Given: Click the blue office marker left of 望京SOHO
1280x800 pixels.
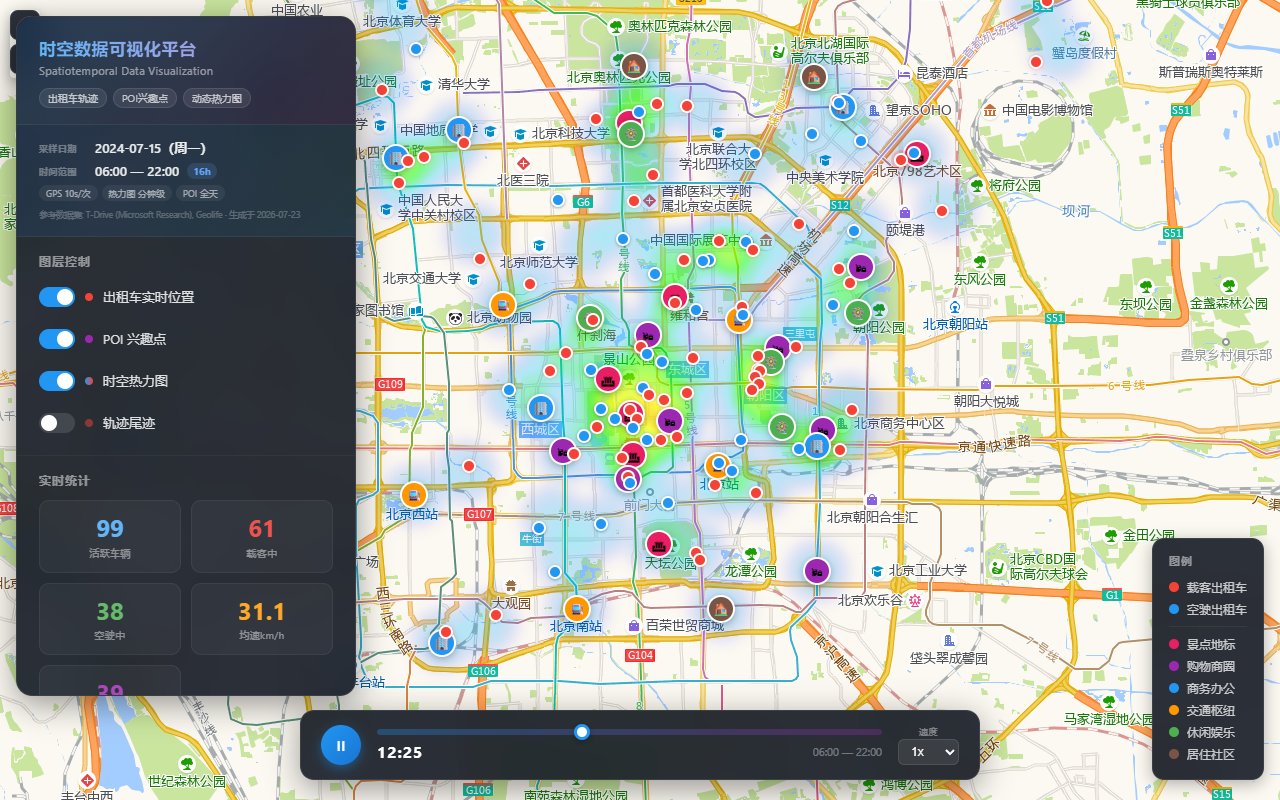Looking at the screenshot, I should pyautogui.click(x=843, y=107).
